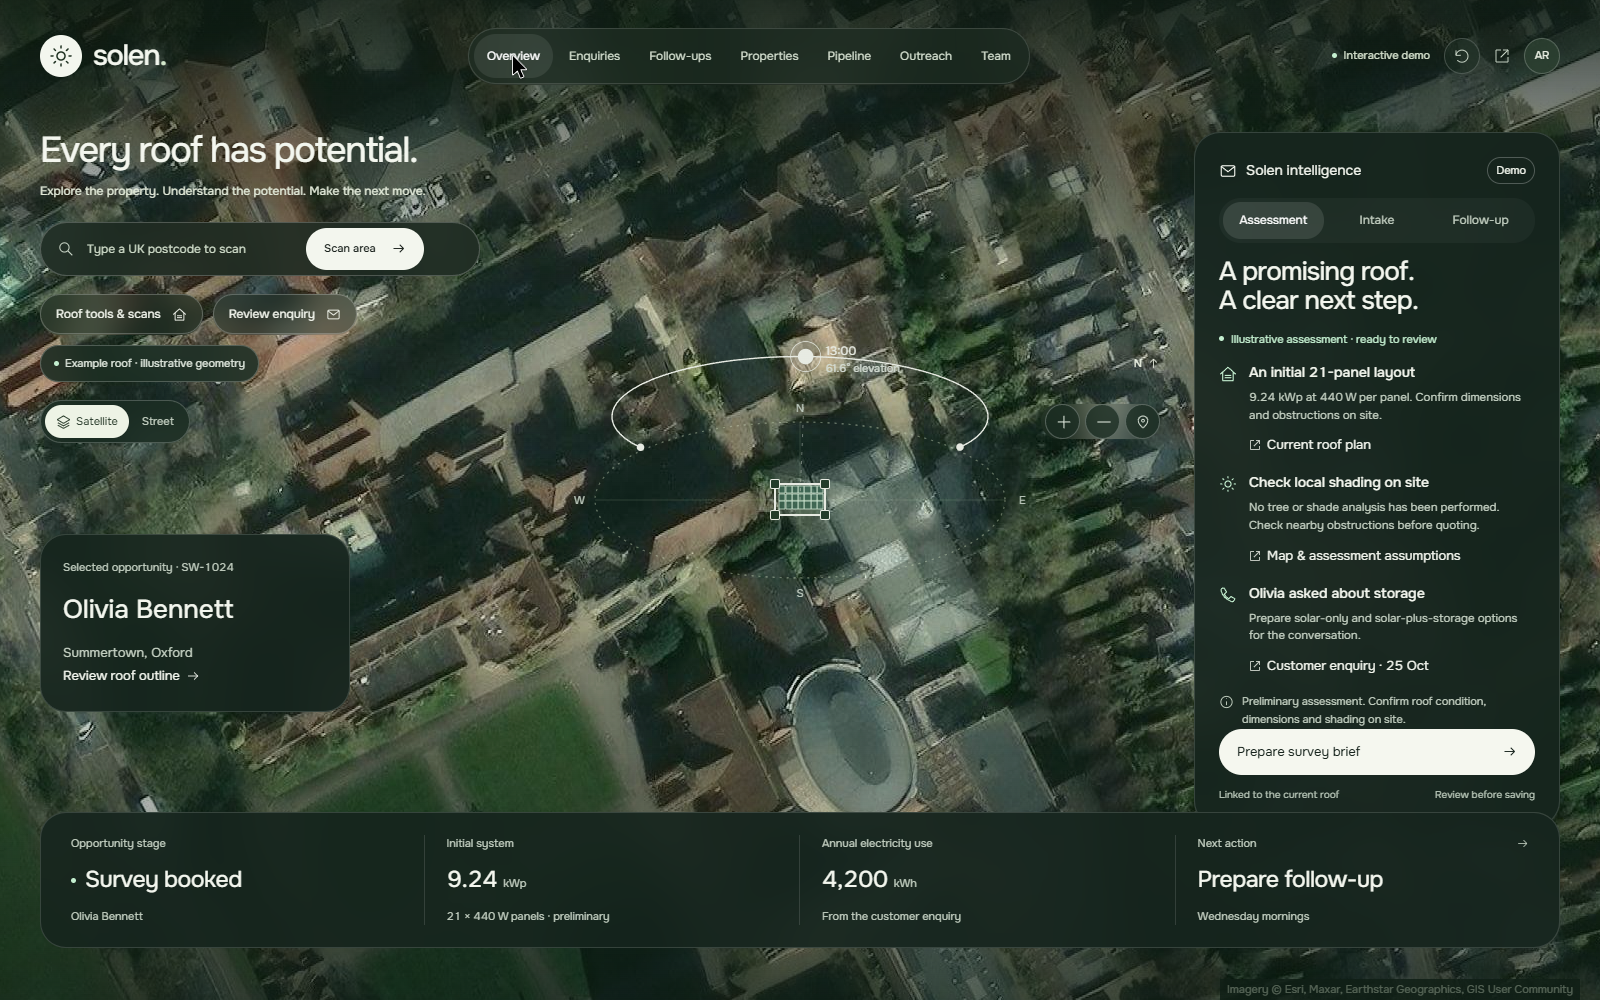Click the solen sun logo icon

click(x=61, y=56)
